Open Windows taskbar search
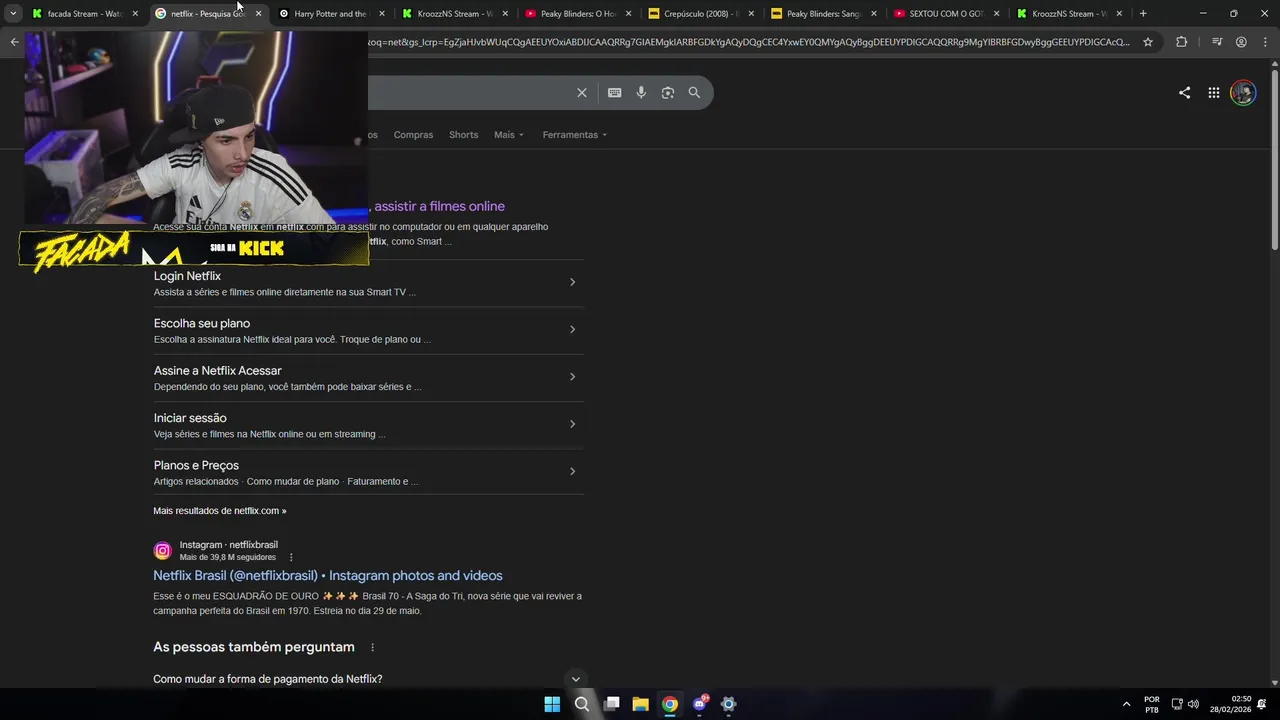This screenshot has height=720, width=1280. pos(581,704)
